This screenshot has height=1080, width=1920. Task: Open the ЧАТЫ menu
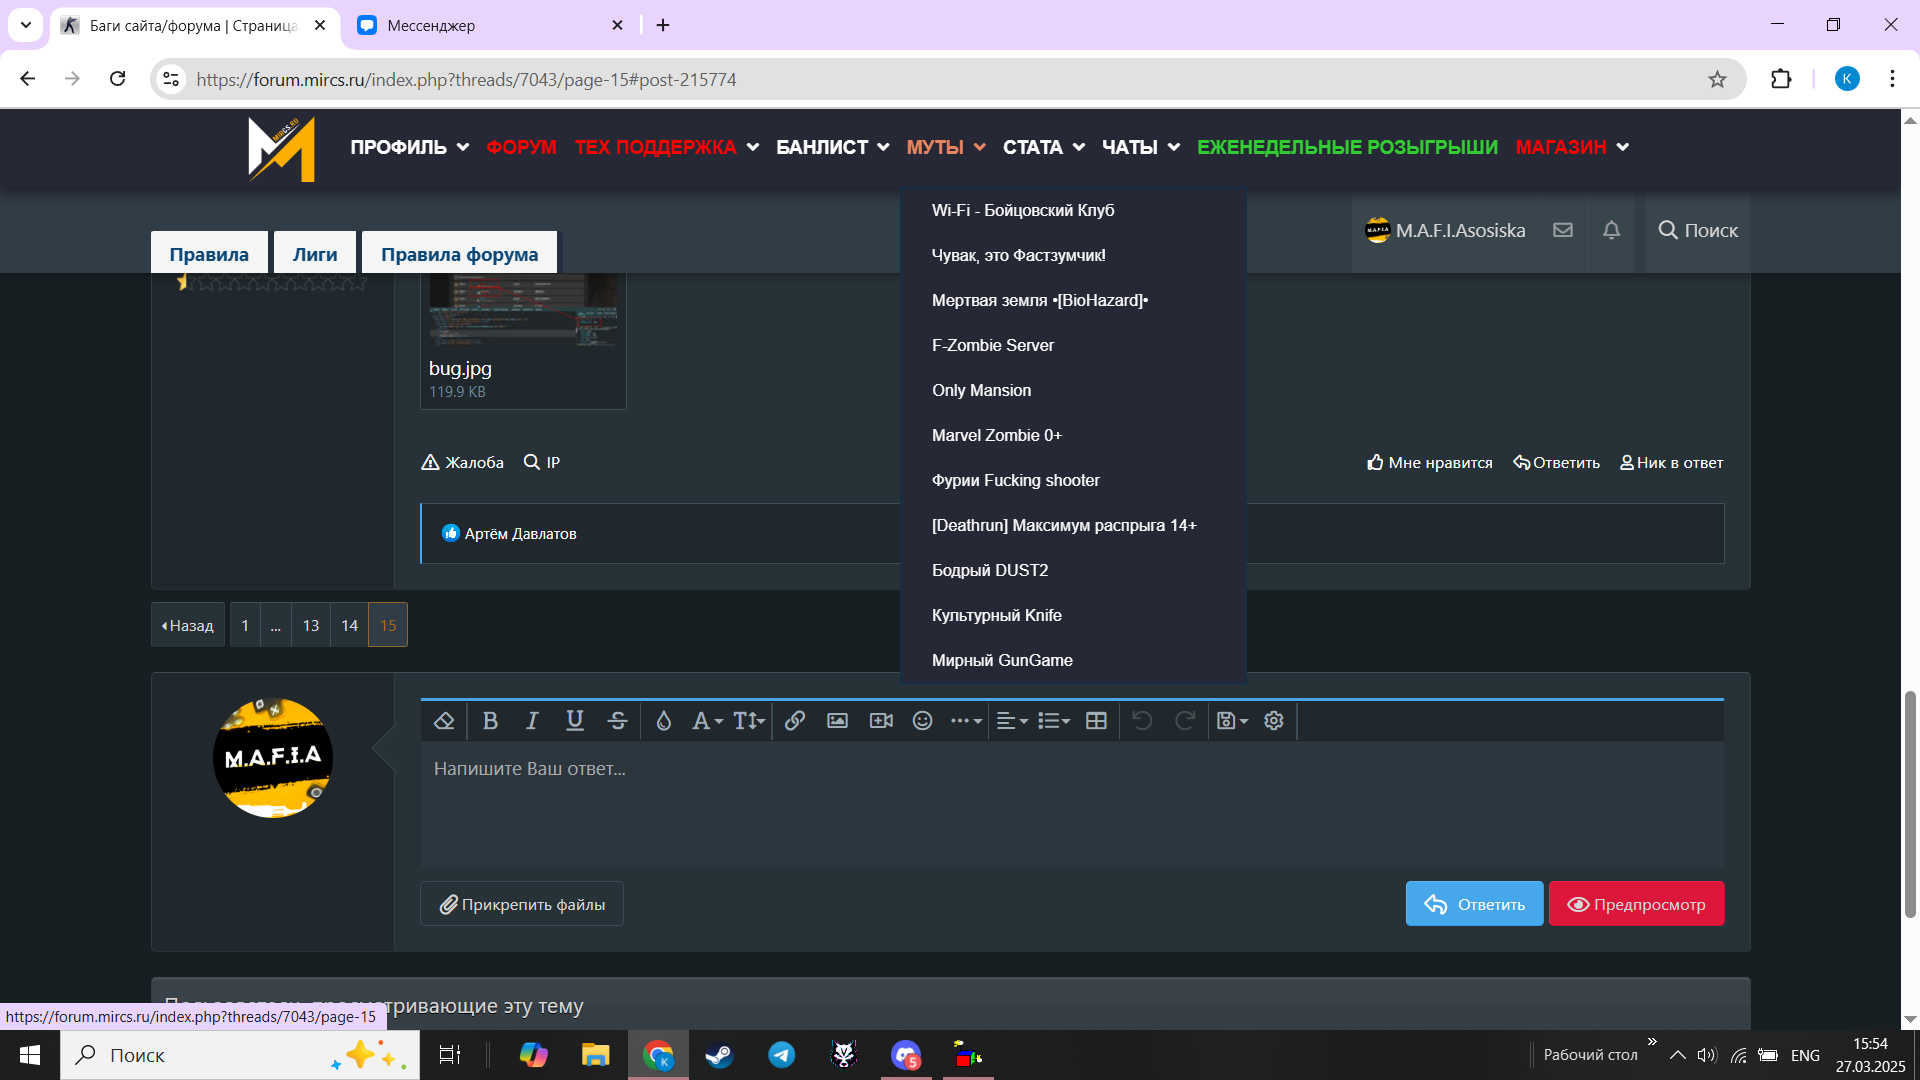coord(1140,147)
